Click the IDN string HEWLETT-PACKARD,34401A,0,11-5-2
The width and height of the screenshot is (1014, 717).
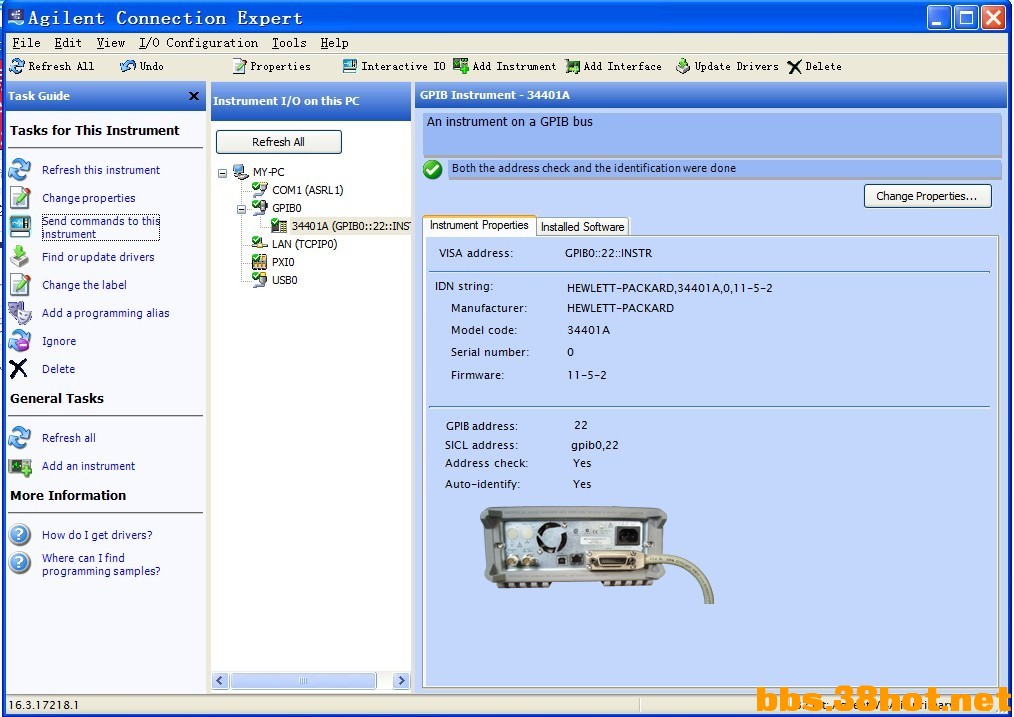[669, 288]
